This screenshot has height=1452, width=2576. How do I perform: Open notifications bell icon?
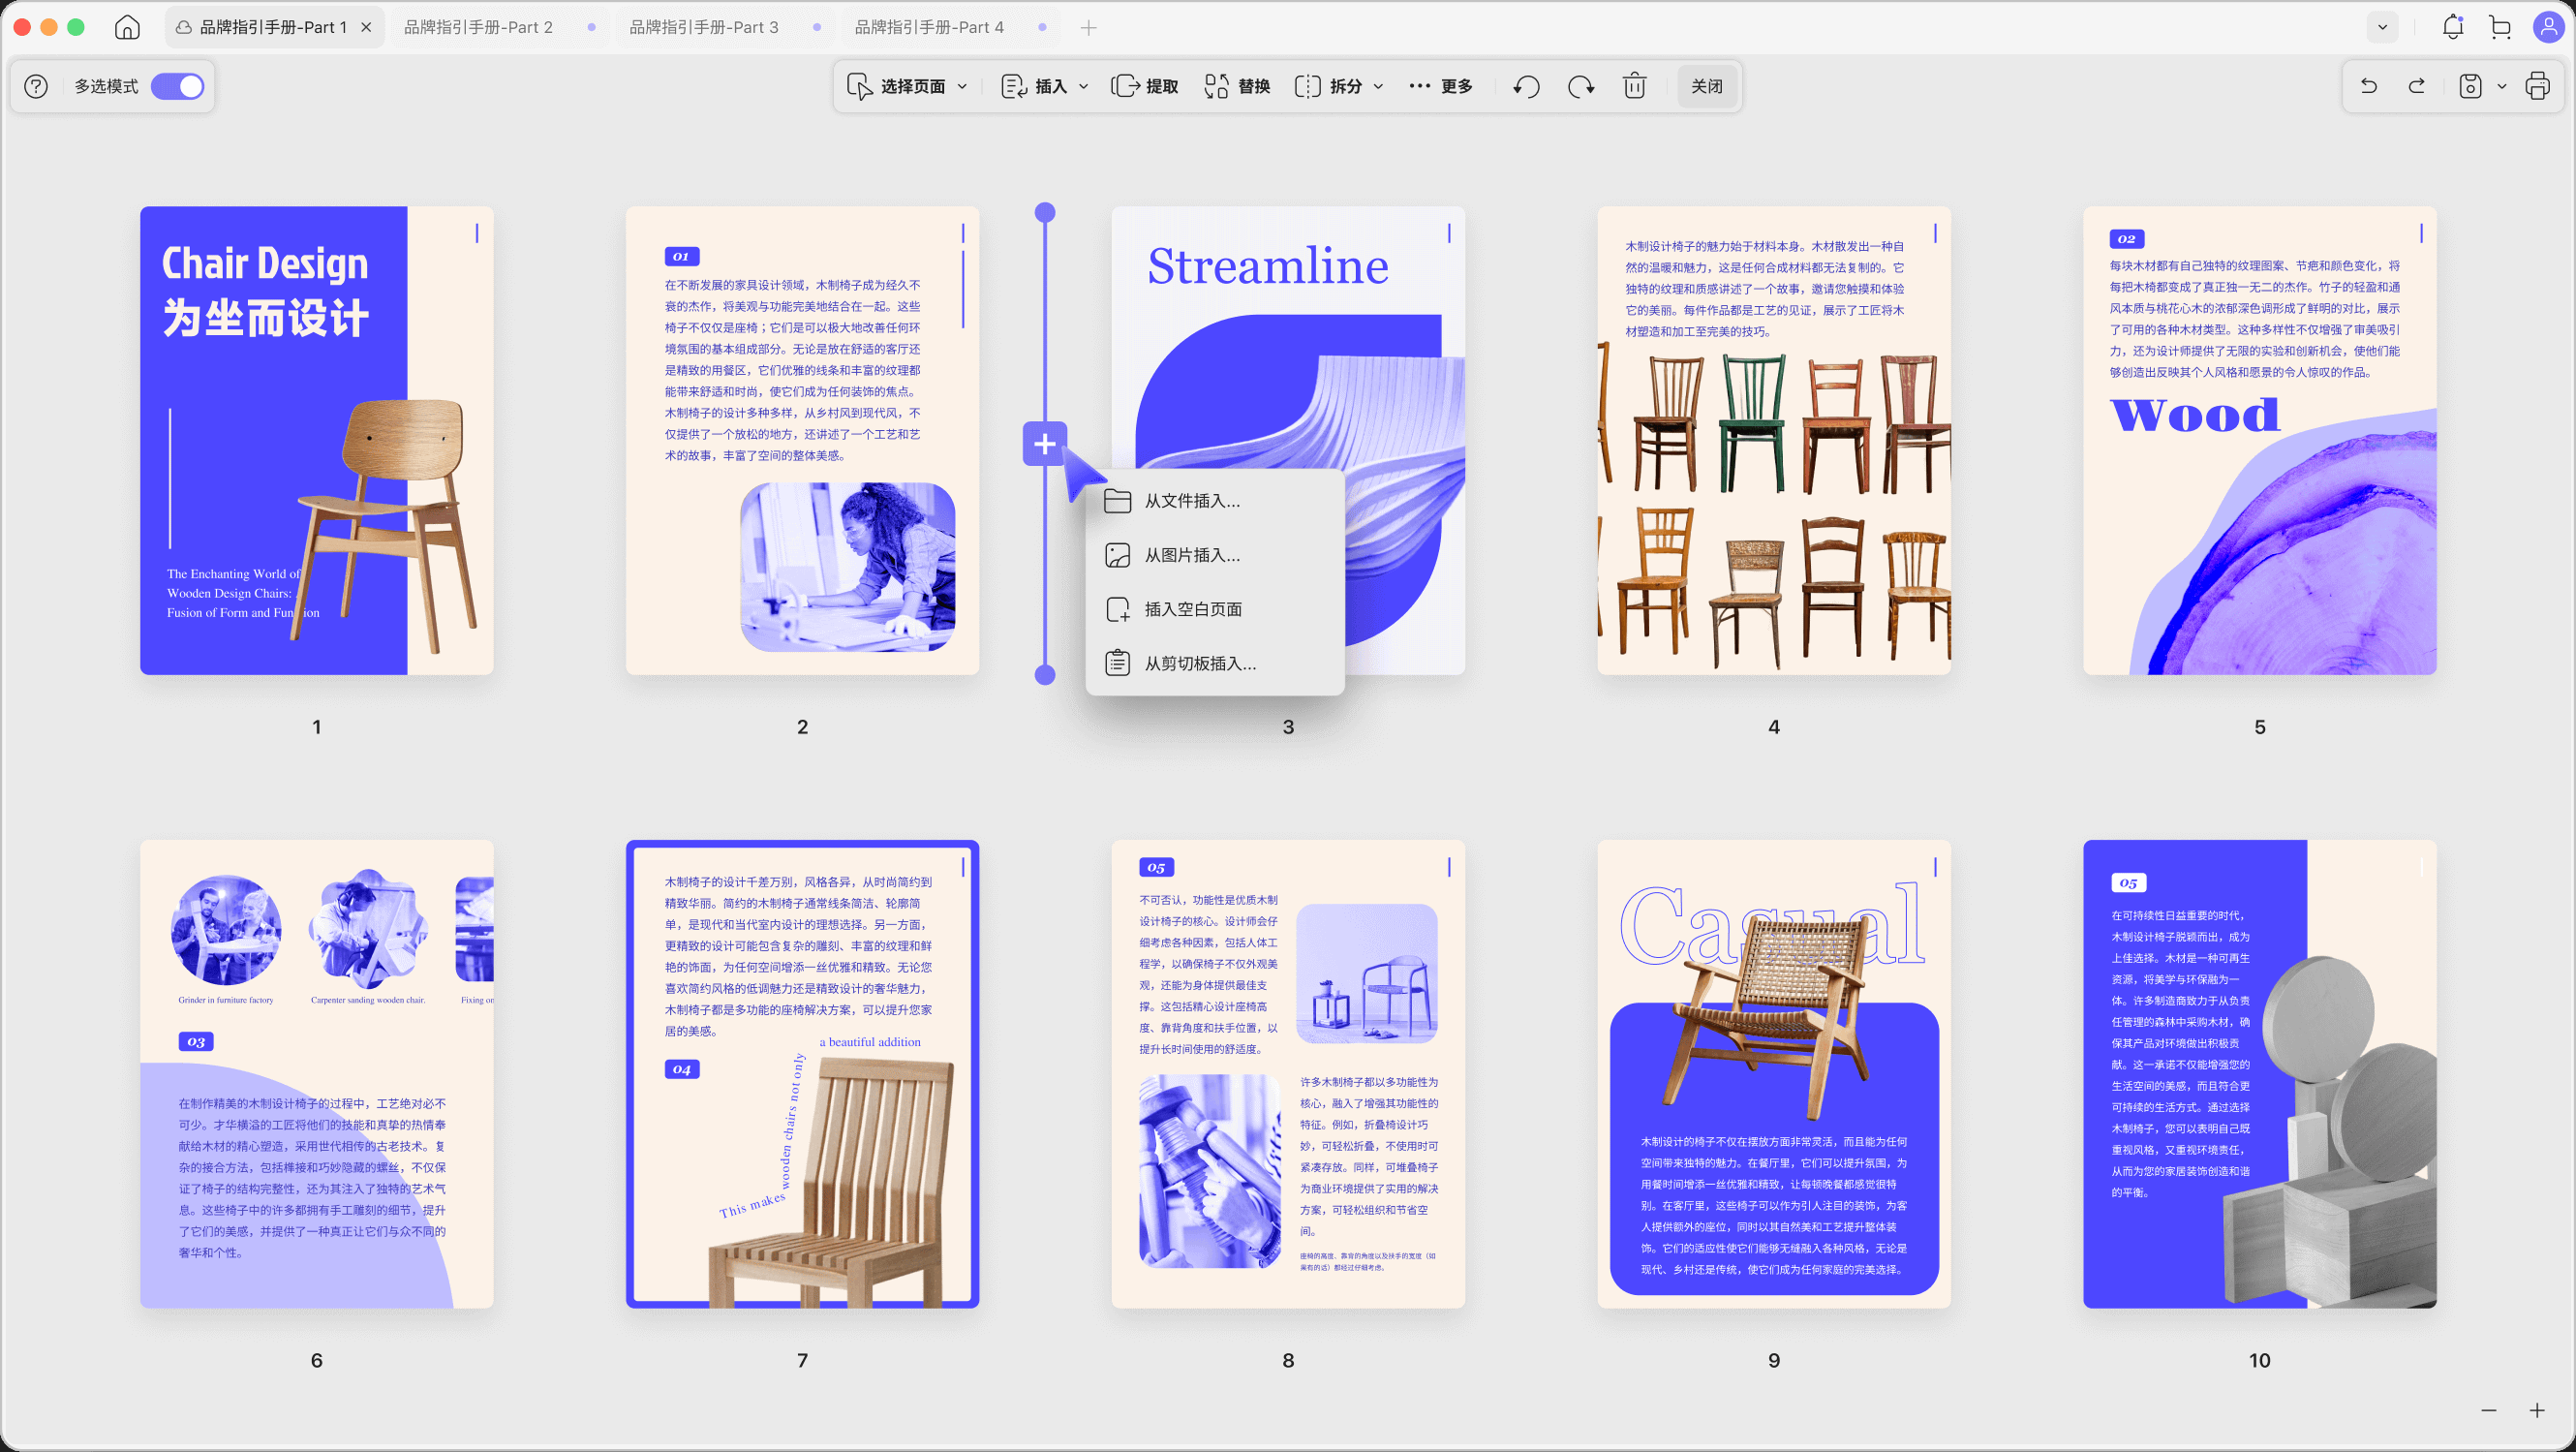(2452, 27)
